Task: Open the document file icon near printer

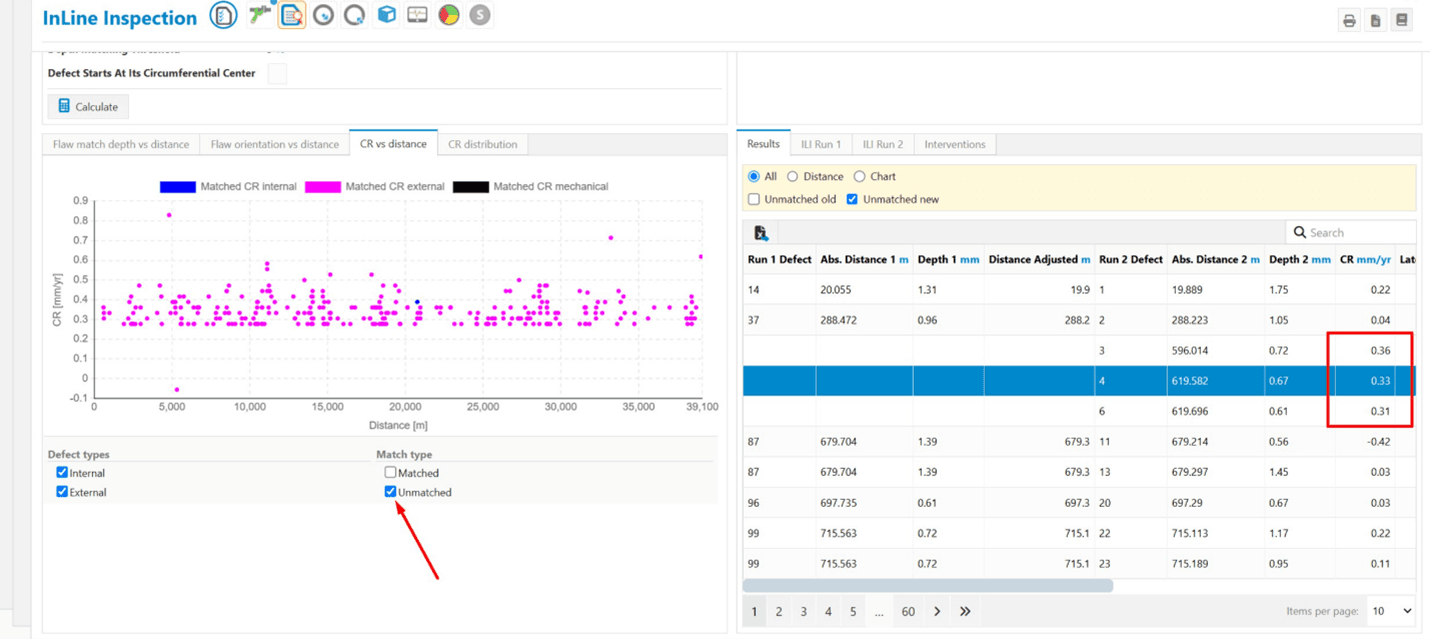Action: pyautogui.click(x=1376, y=20)
